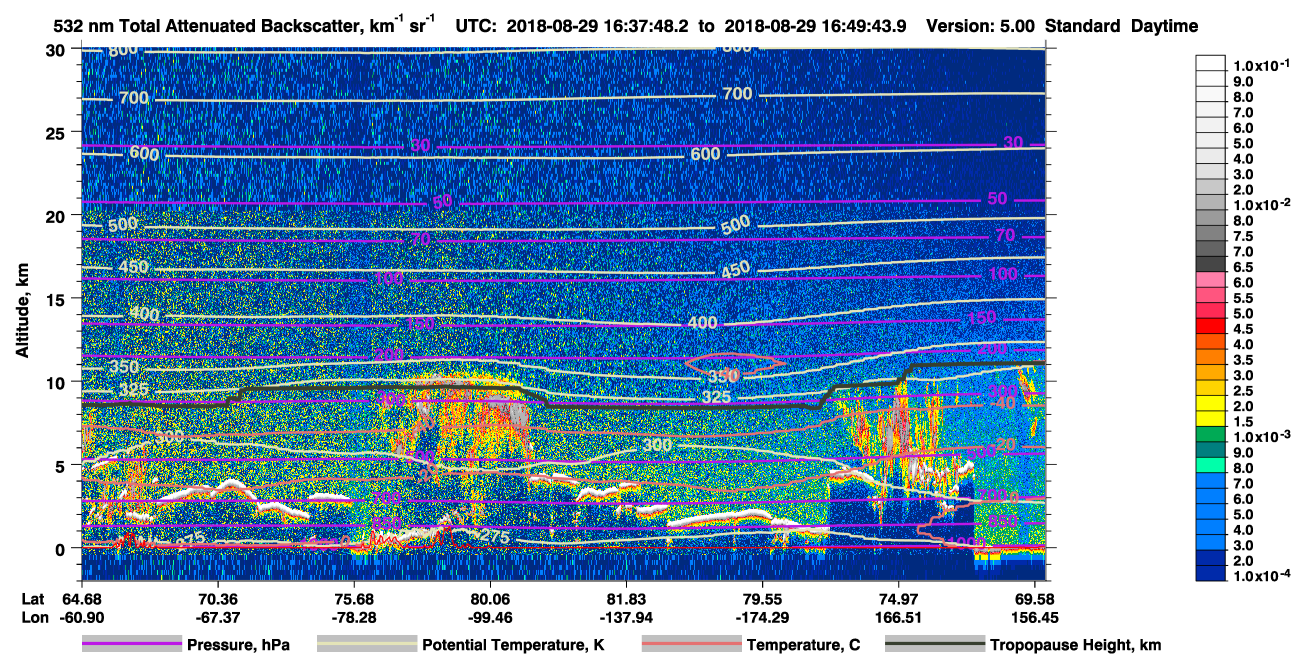Click latitude value '69.58'

pyautogui.click(x=1034, y=598)
